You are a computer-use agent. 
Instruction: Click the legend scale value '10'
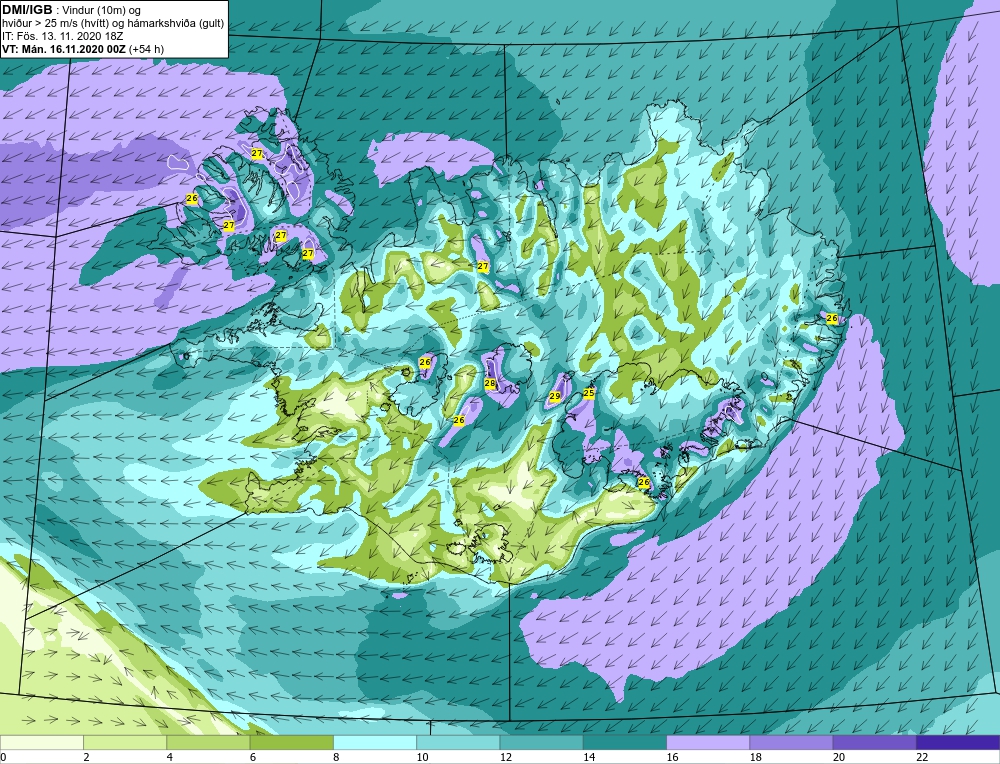(x=422, y=757)
